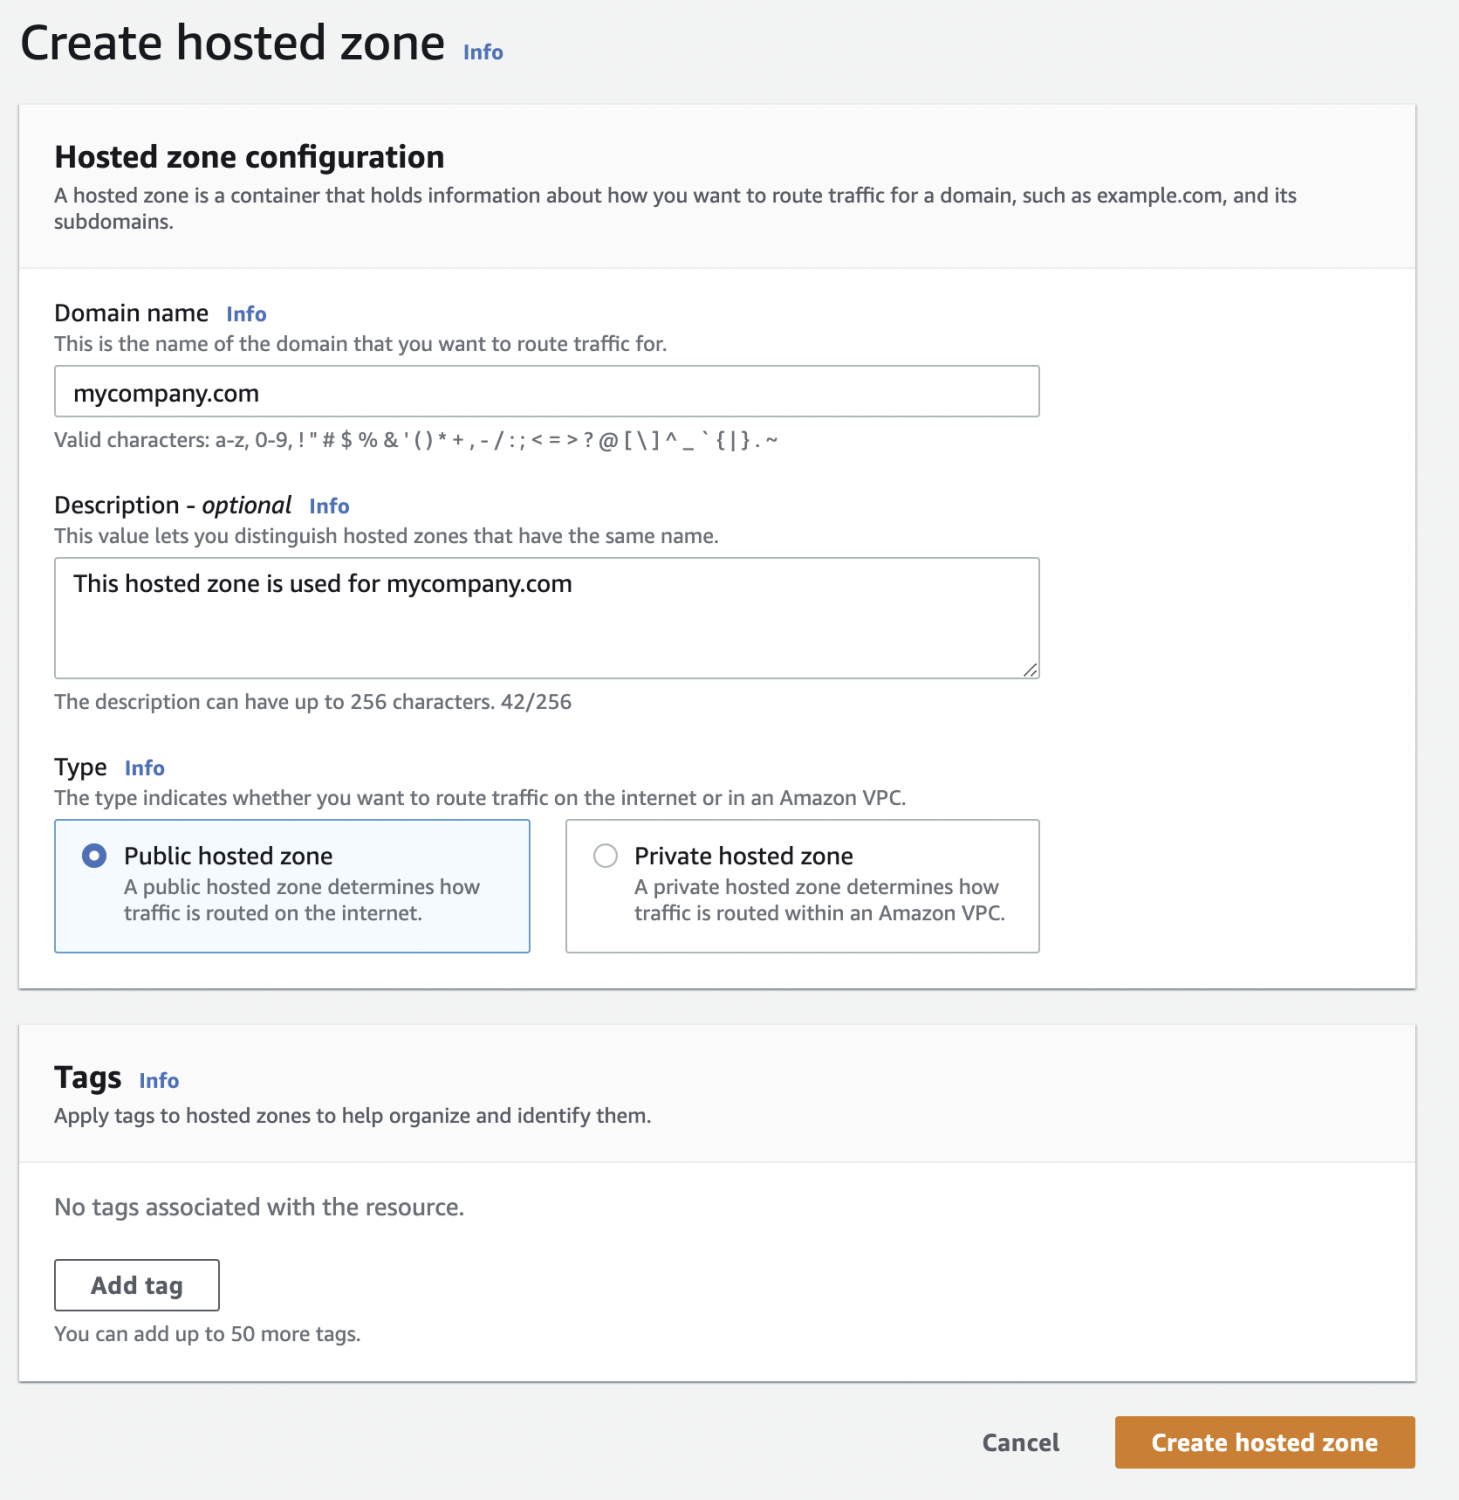The width and height of the screenshot is (1459, 1500).
Task: Focus the Description text area
Action: tap(547, 618)
